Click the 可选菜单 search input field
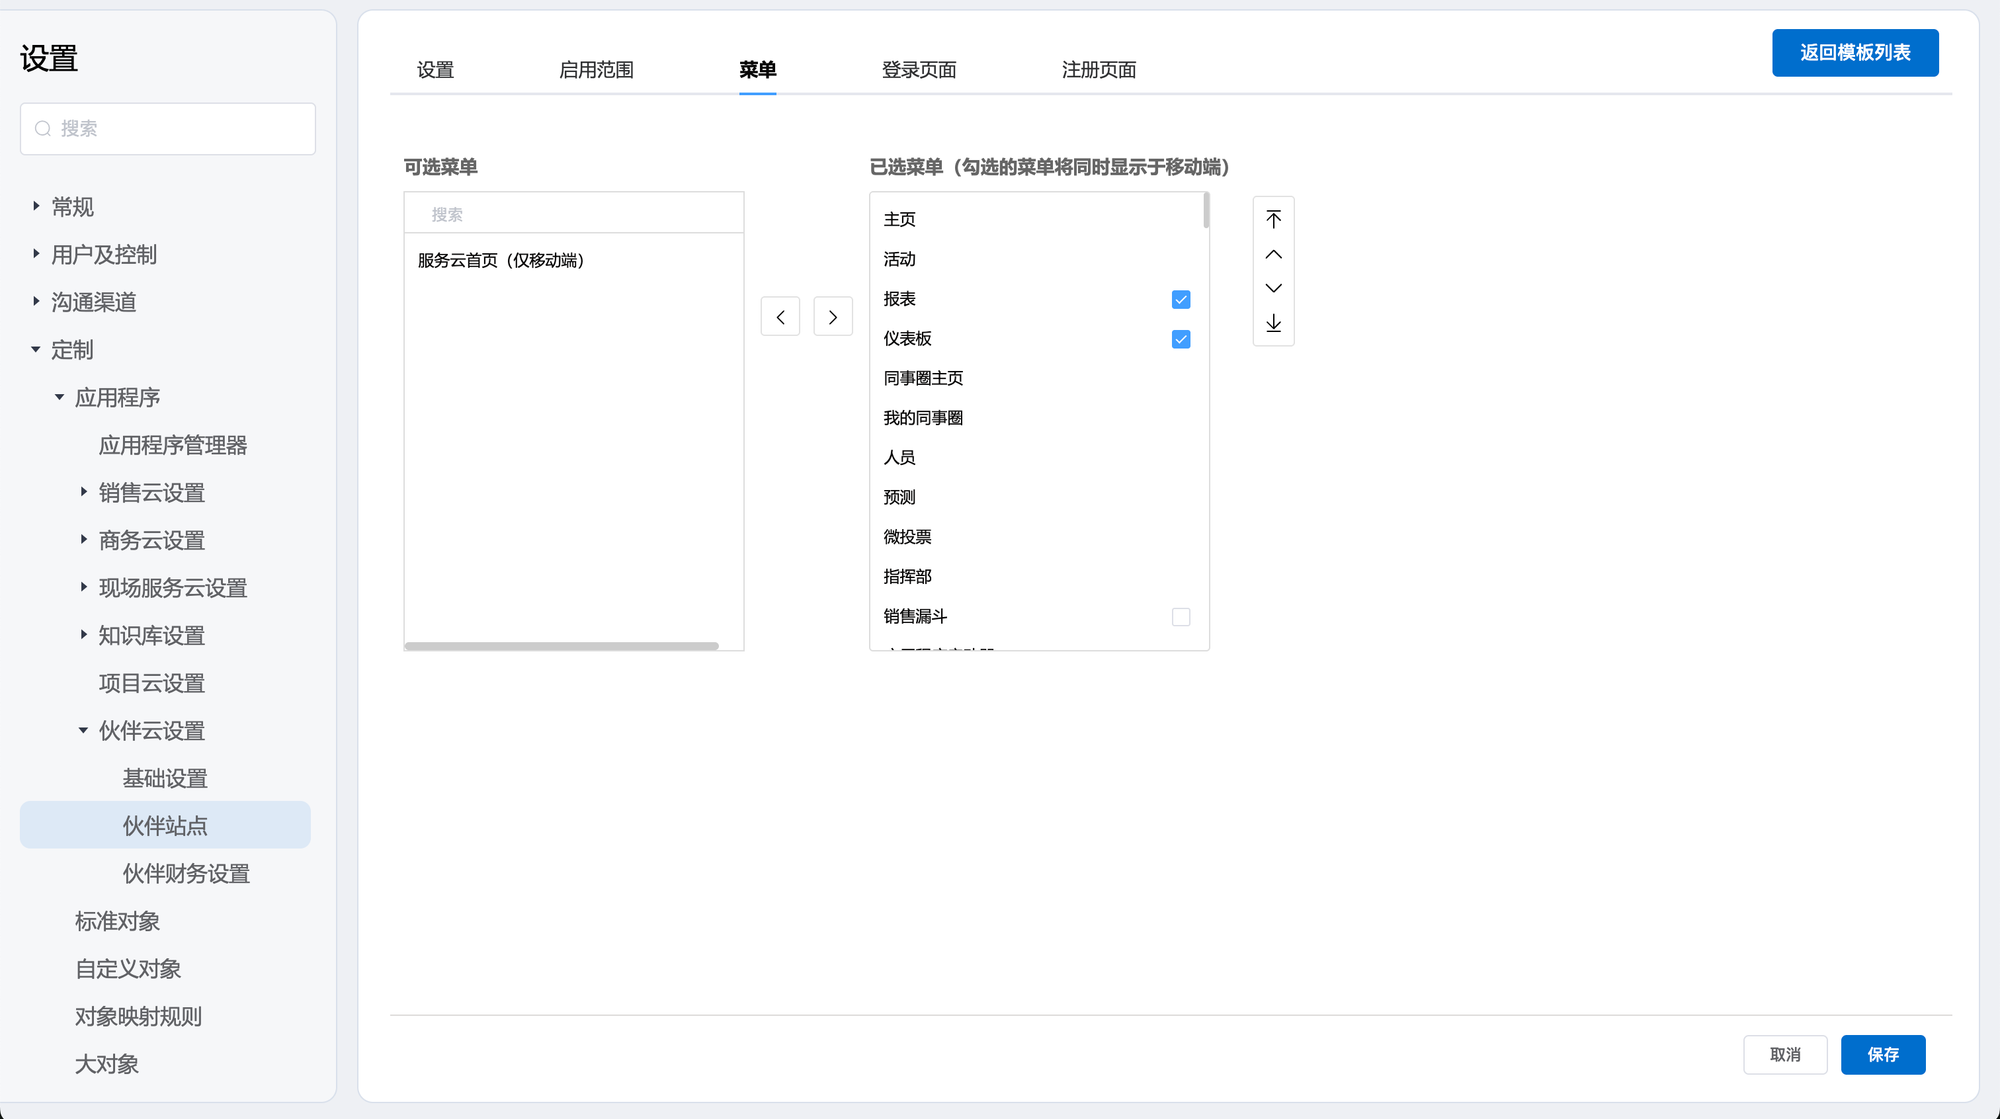 pos(574,214)
